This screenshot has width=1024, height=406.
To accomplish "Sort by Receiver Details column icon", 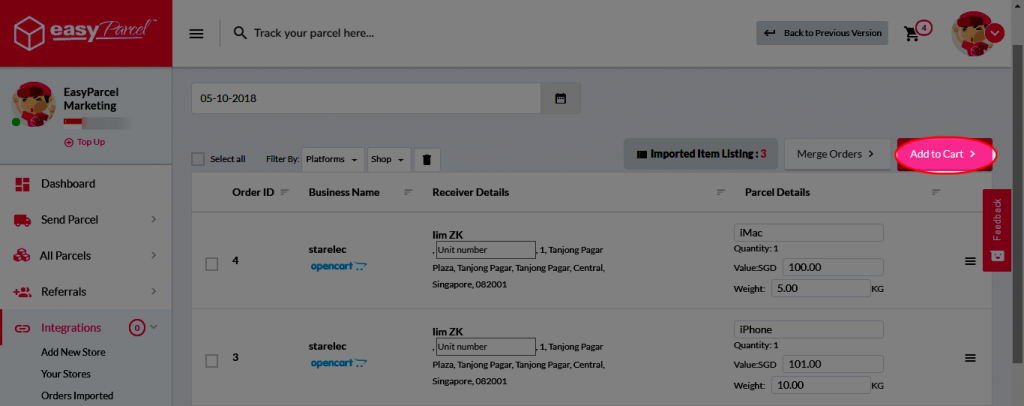I will [x=721, y=193].
